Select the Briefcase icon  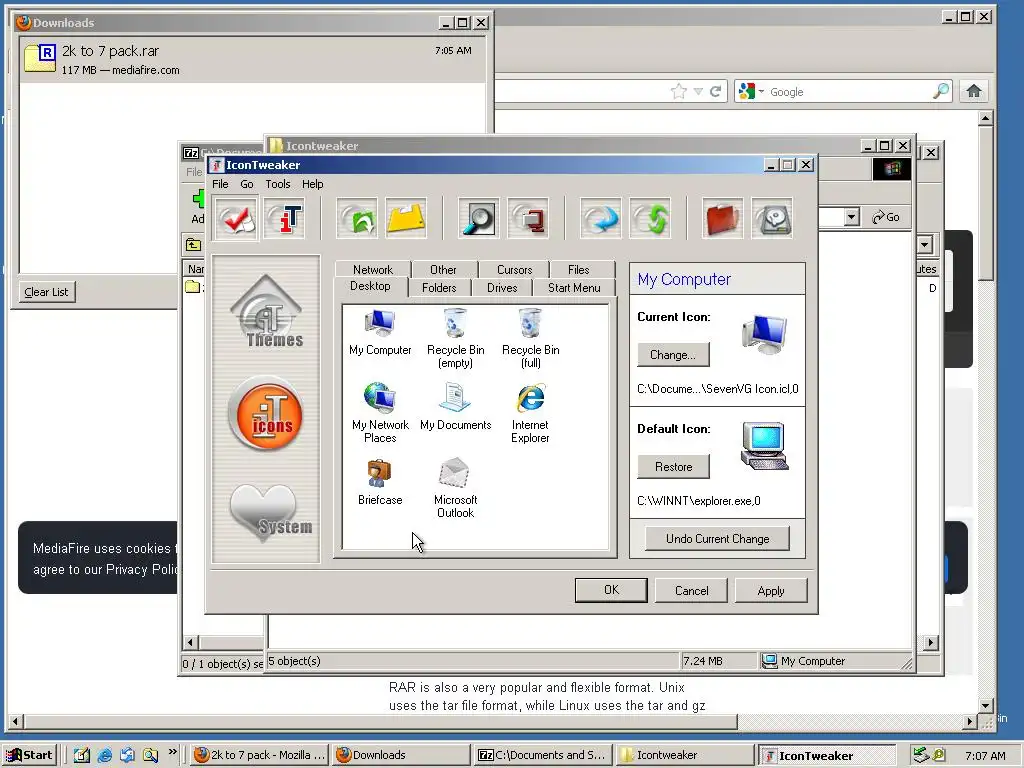[x=380, y=482]
